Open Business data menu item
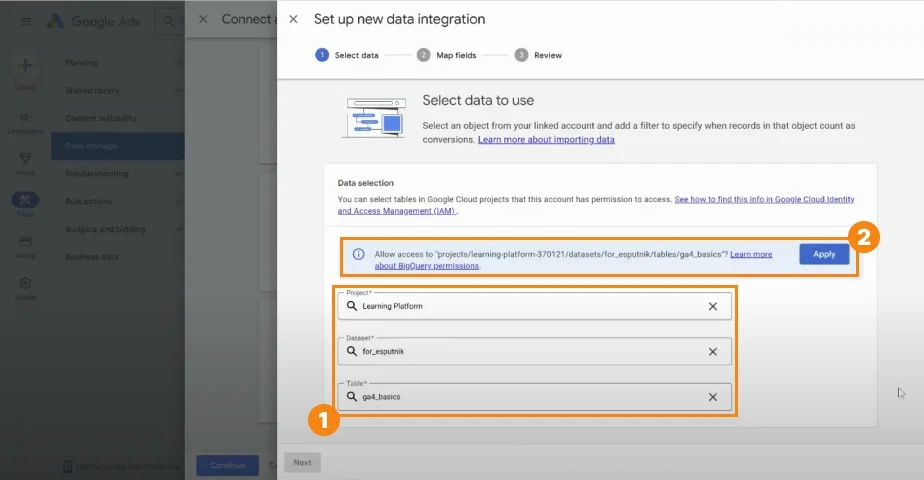This screenshot has height=480, width=924. (x=92, y=257)
